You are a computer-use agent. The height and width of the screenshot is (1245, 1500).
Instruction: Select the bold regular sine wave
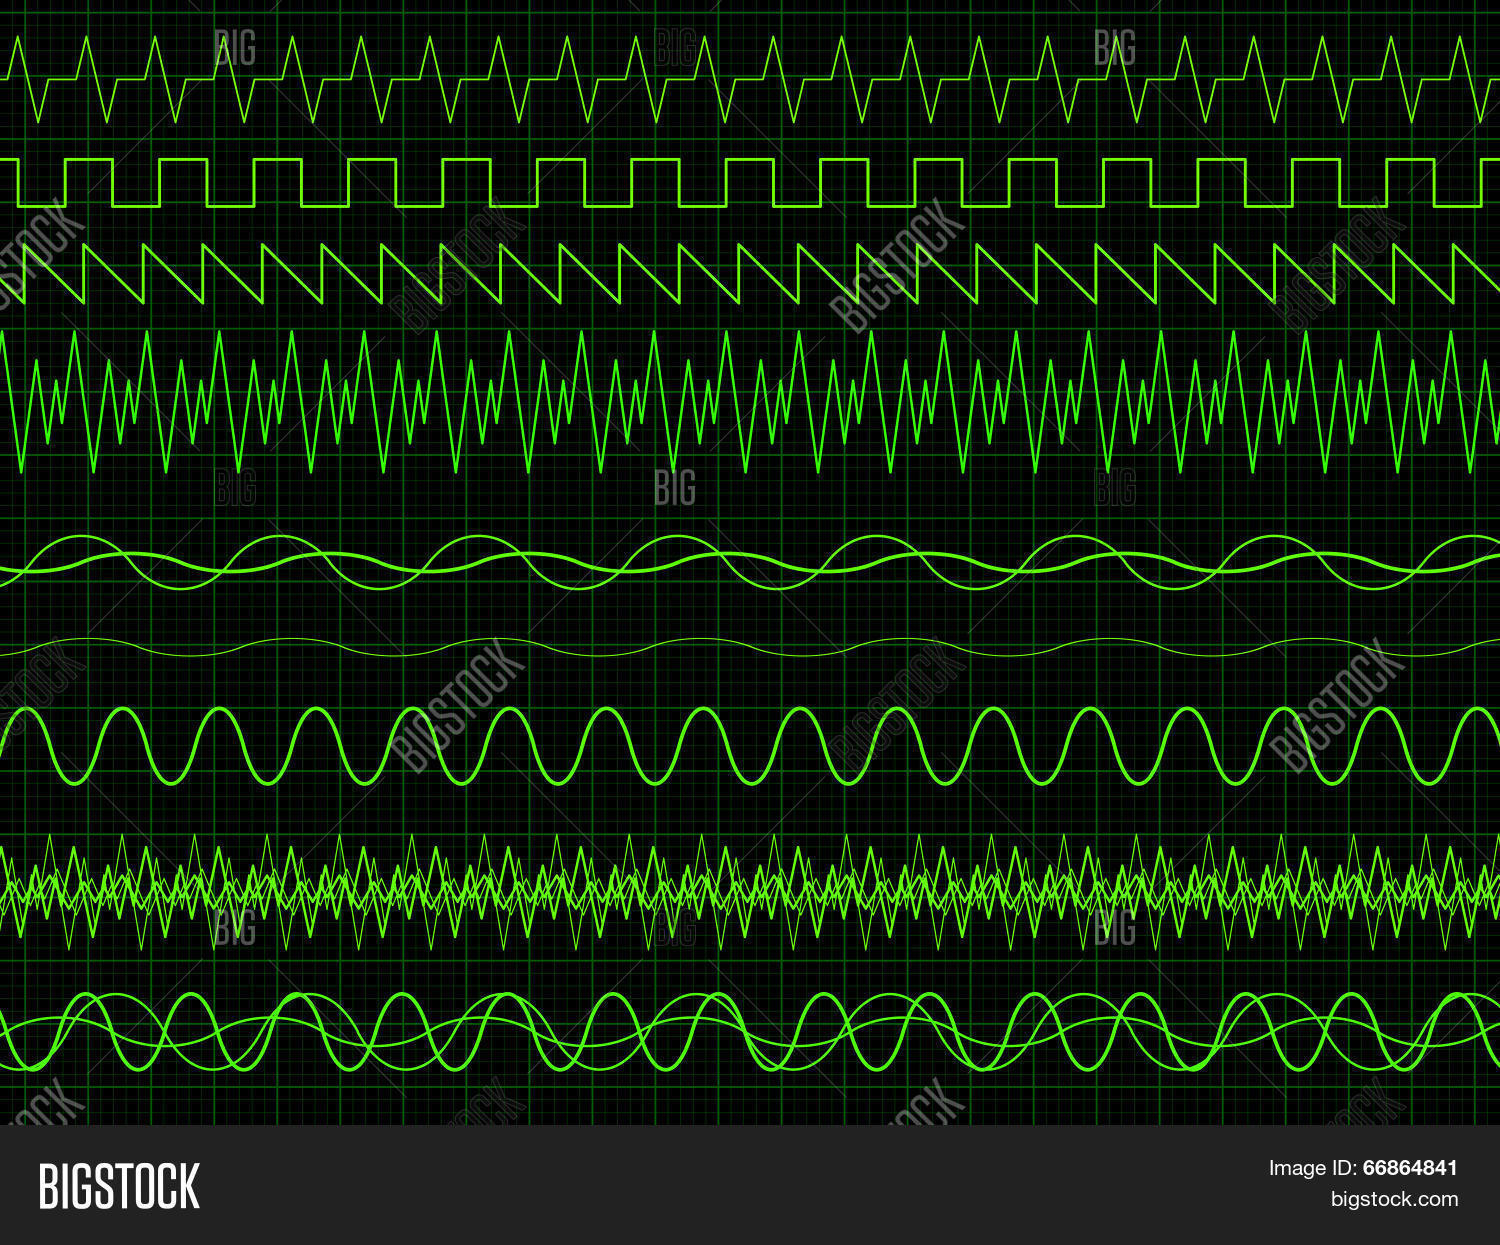[x=750, y=745]
